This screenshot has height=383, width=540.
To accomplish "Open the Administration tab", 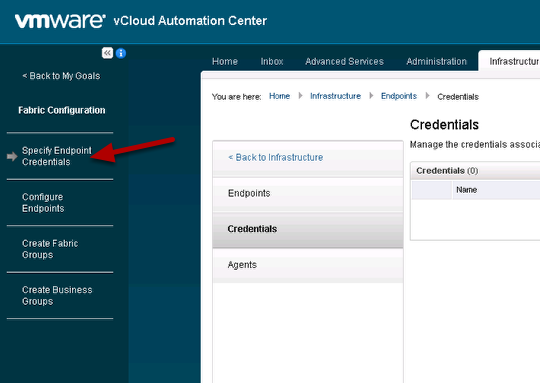I will pyautogui.click(x=436, y=61).
